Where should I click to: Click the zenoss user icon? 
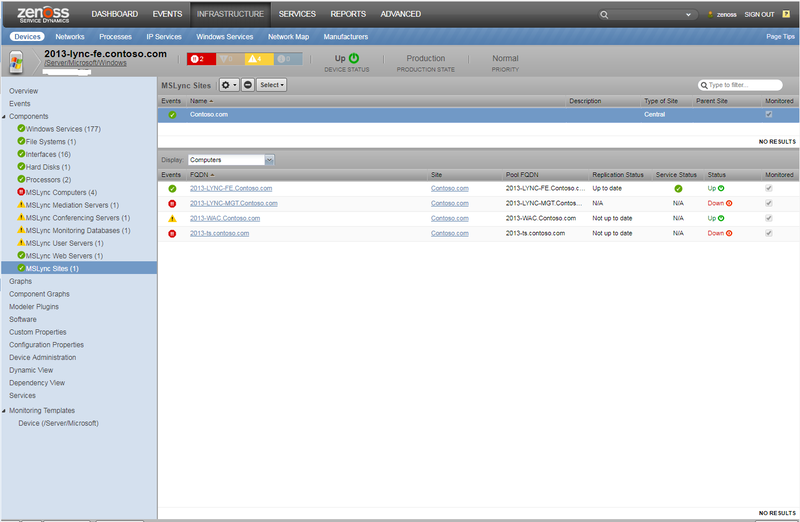[x=710, y=15]
